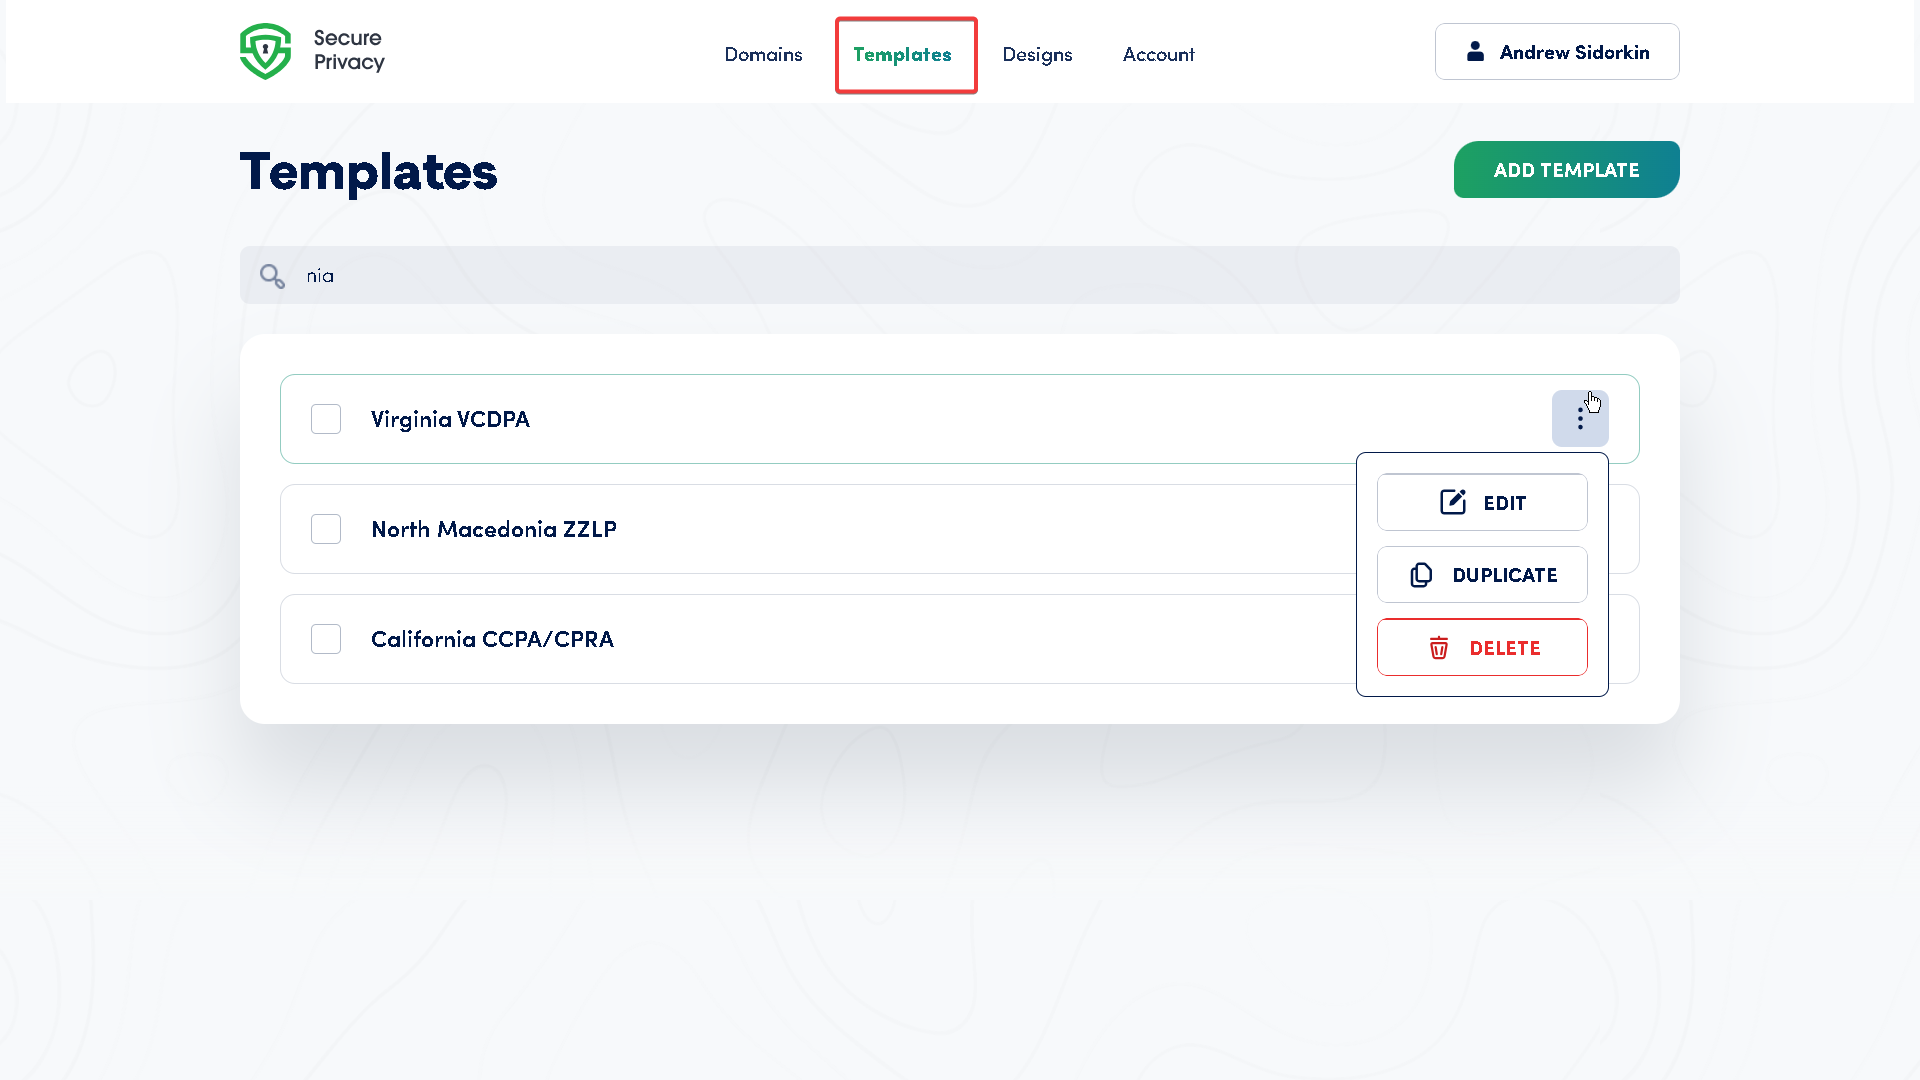Click the edit pencil icon in the context menu
The image size is (1920, 1080).
[x=1451, y=502]
